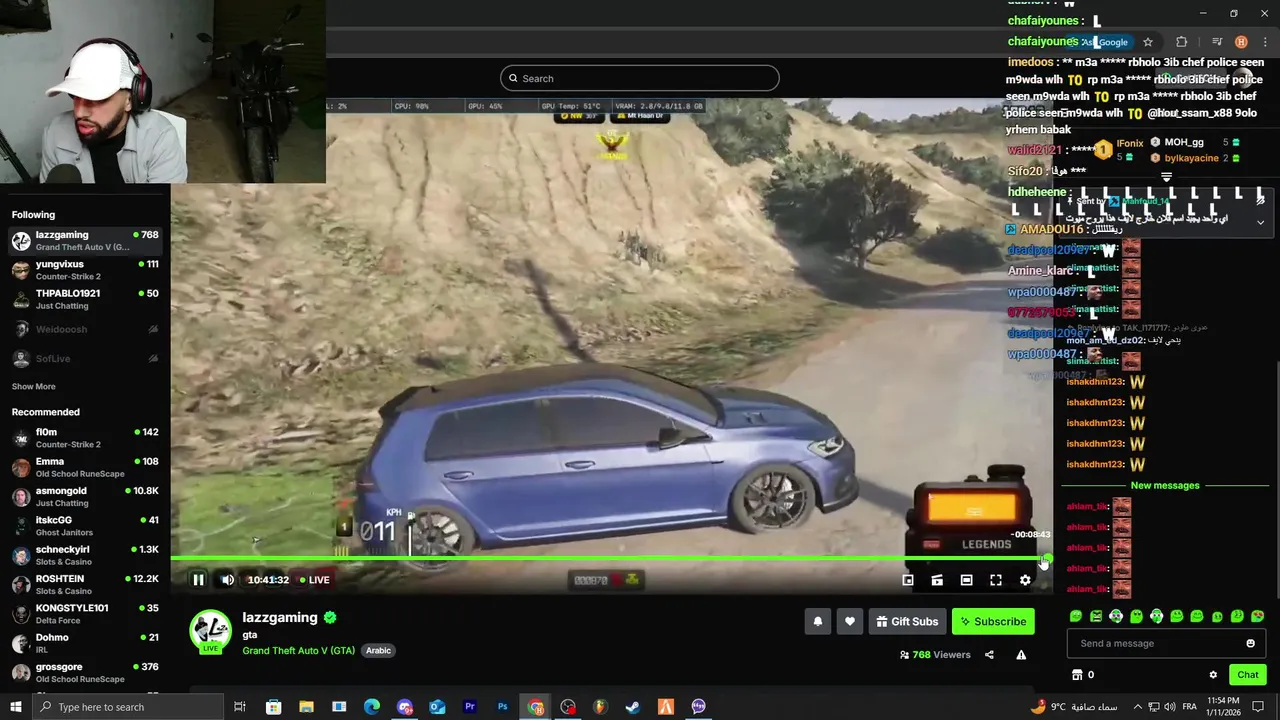Open Emma Old School RuneScape channel
The image size is (1280, 720).
point(85,467)
